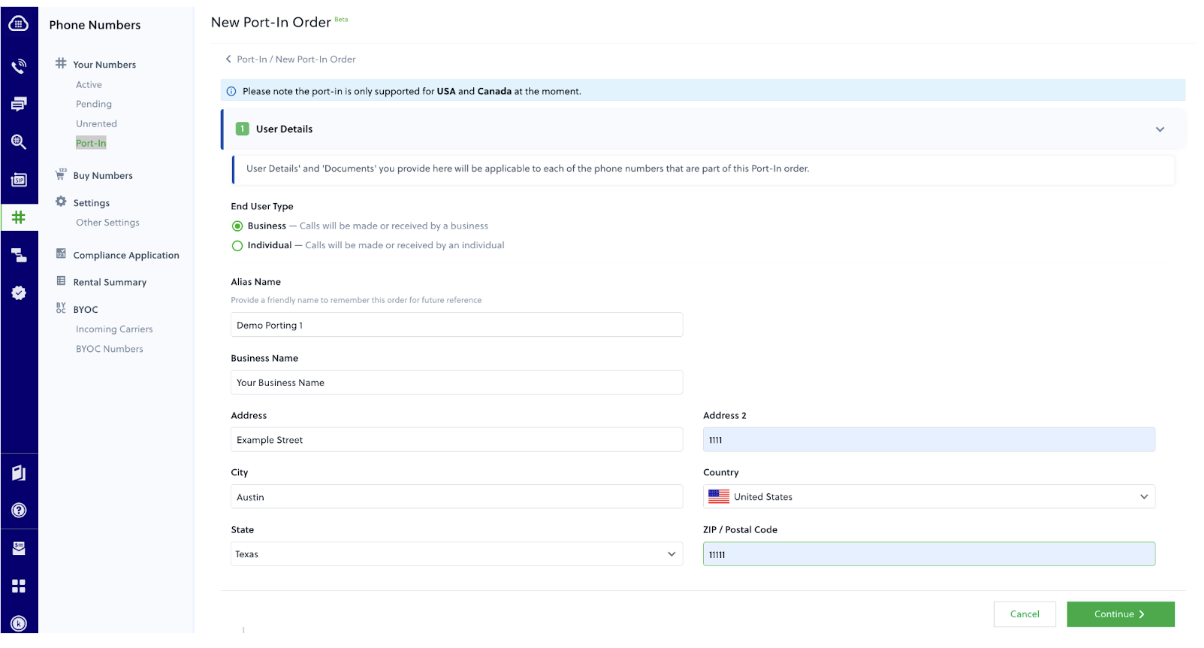Screen dimensions: 1204x648
Task: Click the Continue button
Action: pos(1120,614)
